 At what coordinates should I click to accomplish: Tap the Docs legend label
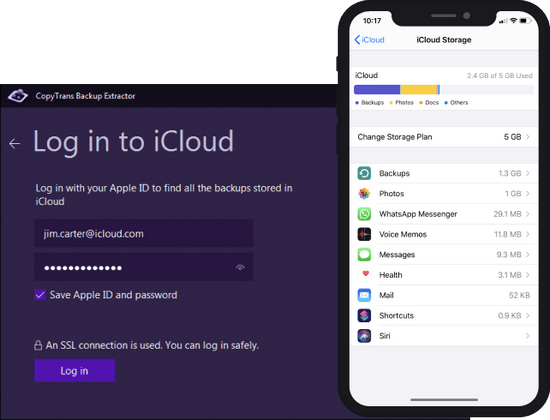click(432, 102)
